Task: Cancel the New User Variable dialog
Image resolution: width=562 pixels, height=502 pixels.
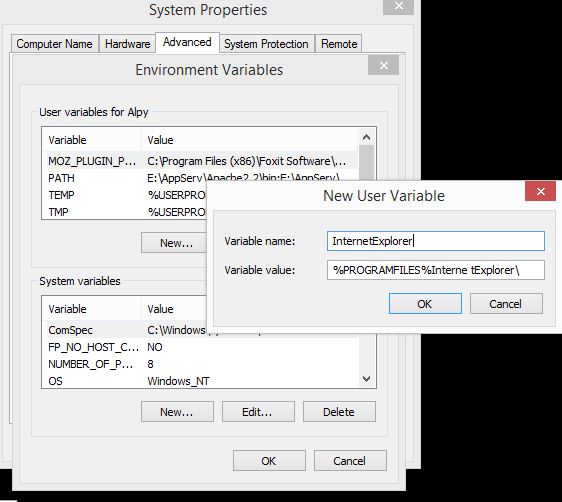Action: pos(506,303)
